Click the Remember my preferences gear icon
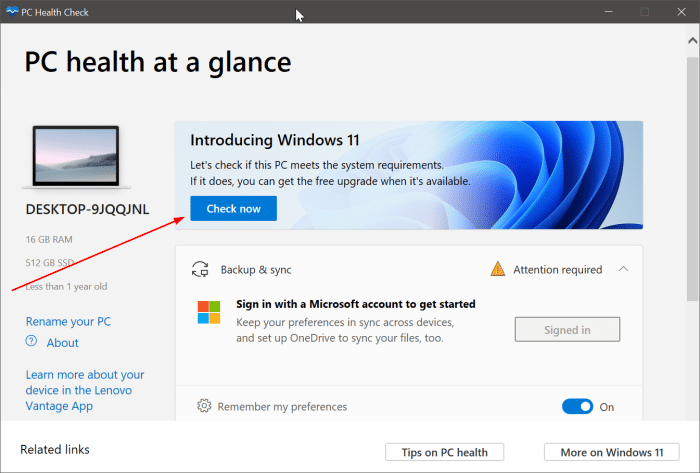The image size is (700, 473). [204, 406]
